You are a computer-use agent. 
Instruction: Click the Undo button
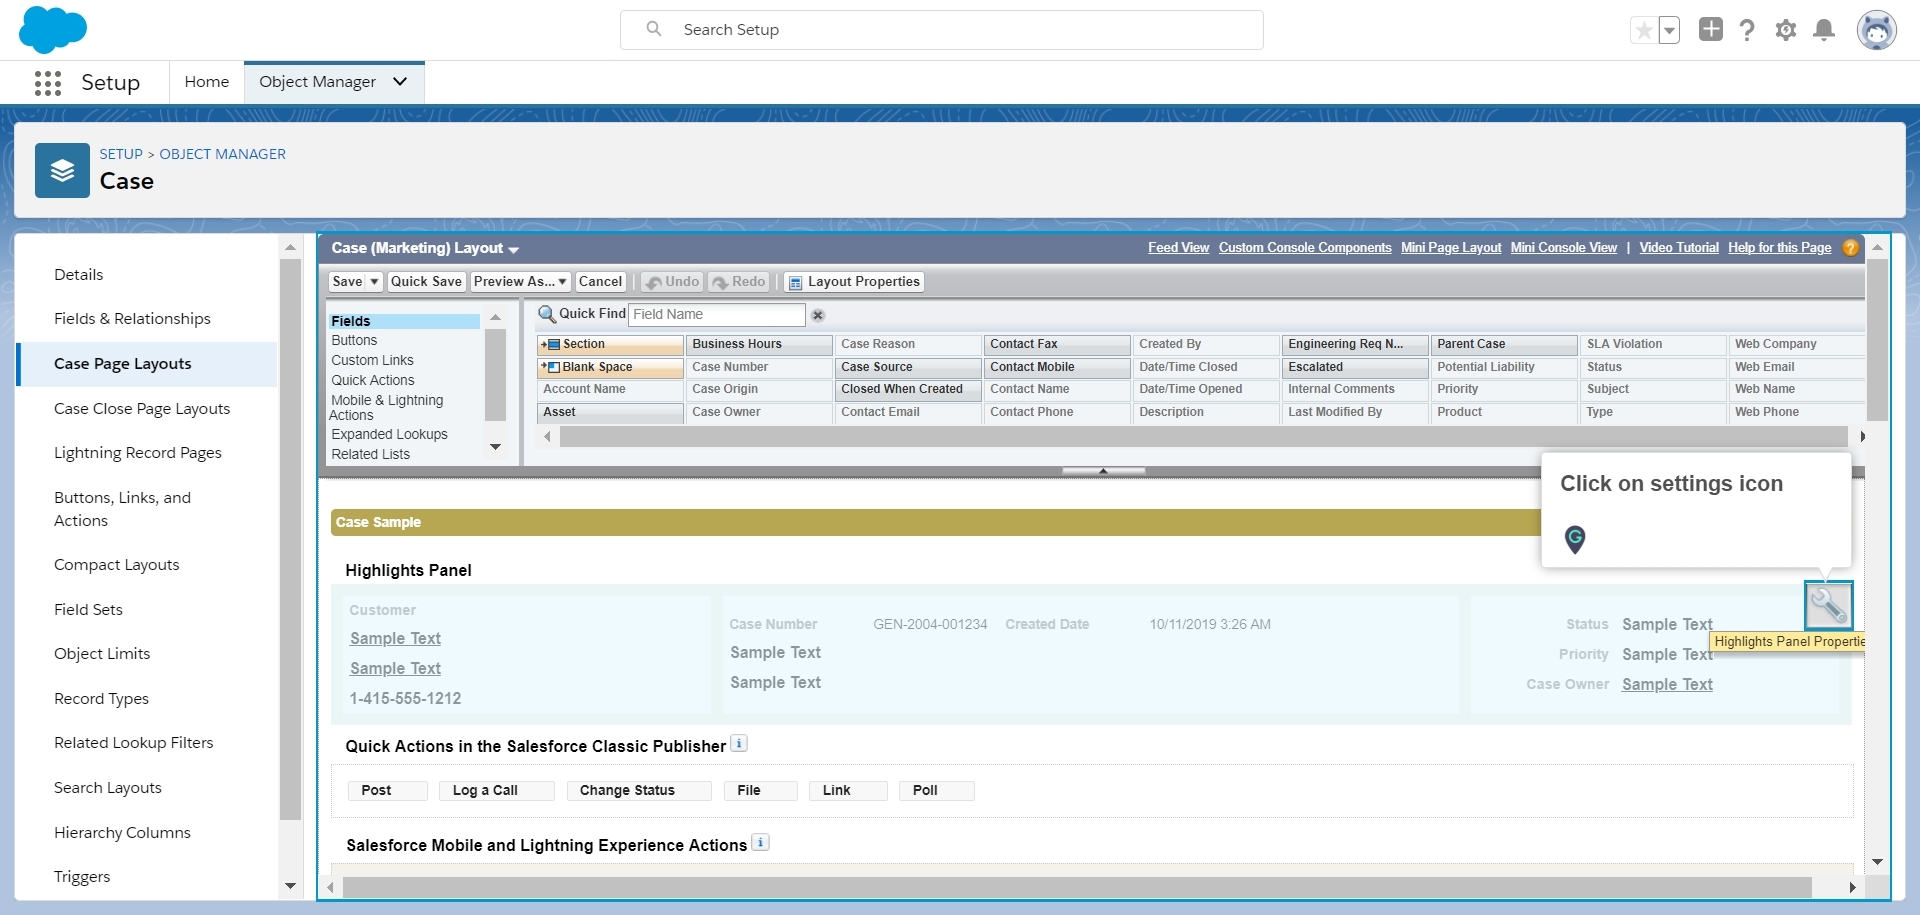(672, 282)
